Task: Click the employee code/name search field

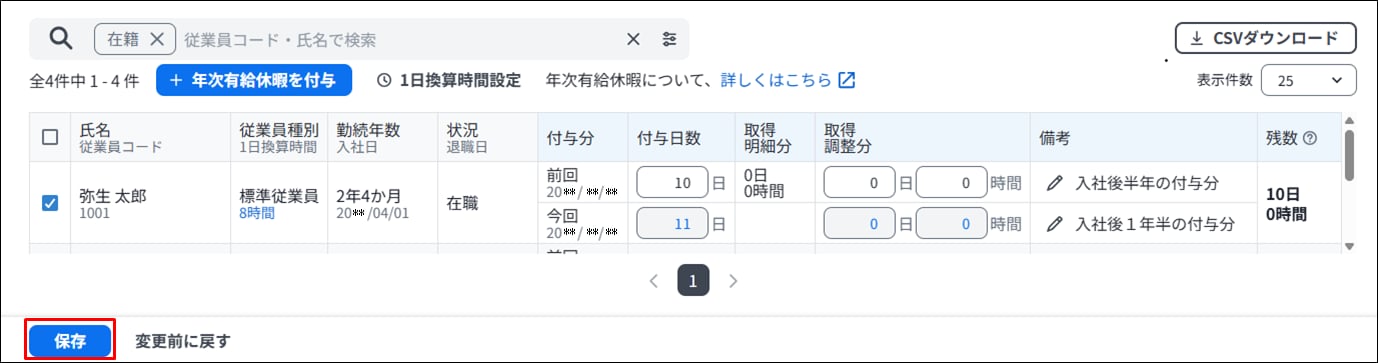Action: [x=400, y=39]
